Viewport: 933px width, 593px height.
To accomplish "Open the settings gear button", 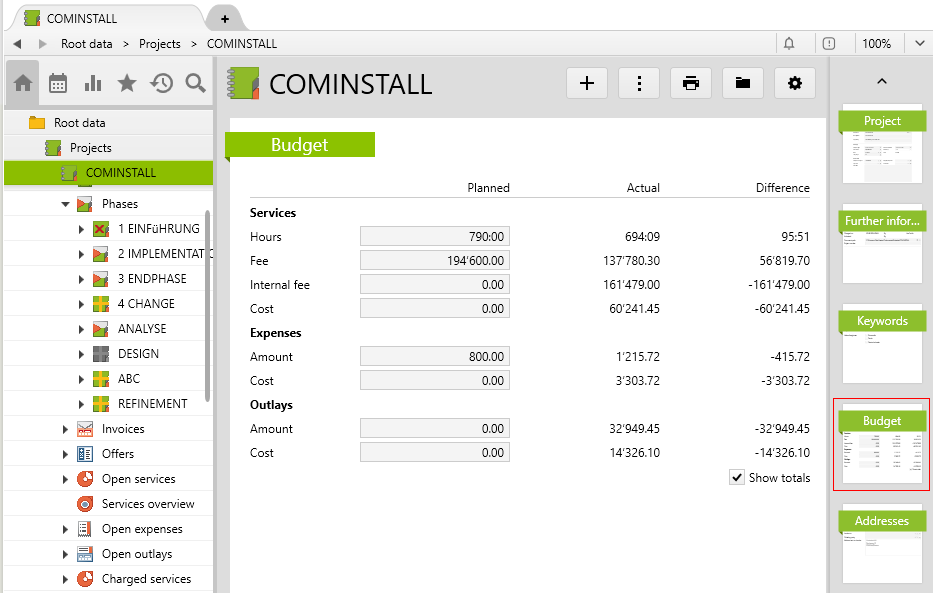I will click(795, 83).
